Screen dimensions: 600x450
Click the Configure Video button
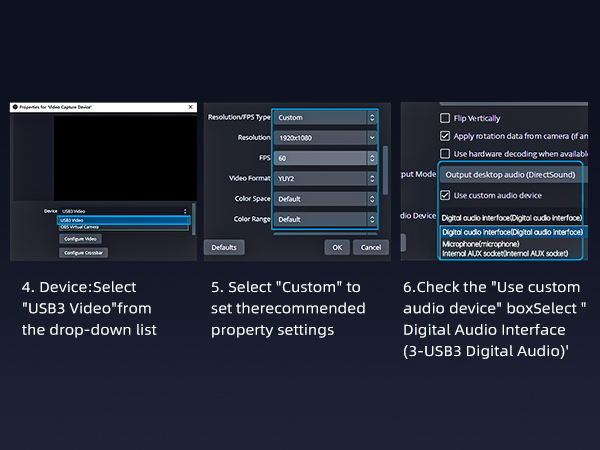(x=80, y=239)
